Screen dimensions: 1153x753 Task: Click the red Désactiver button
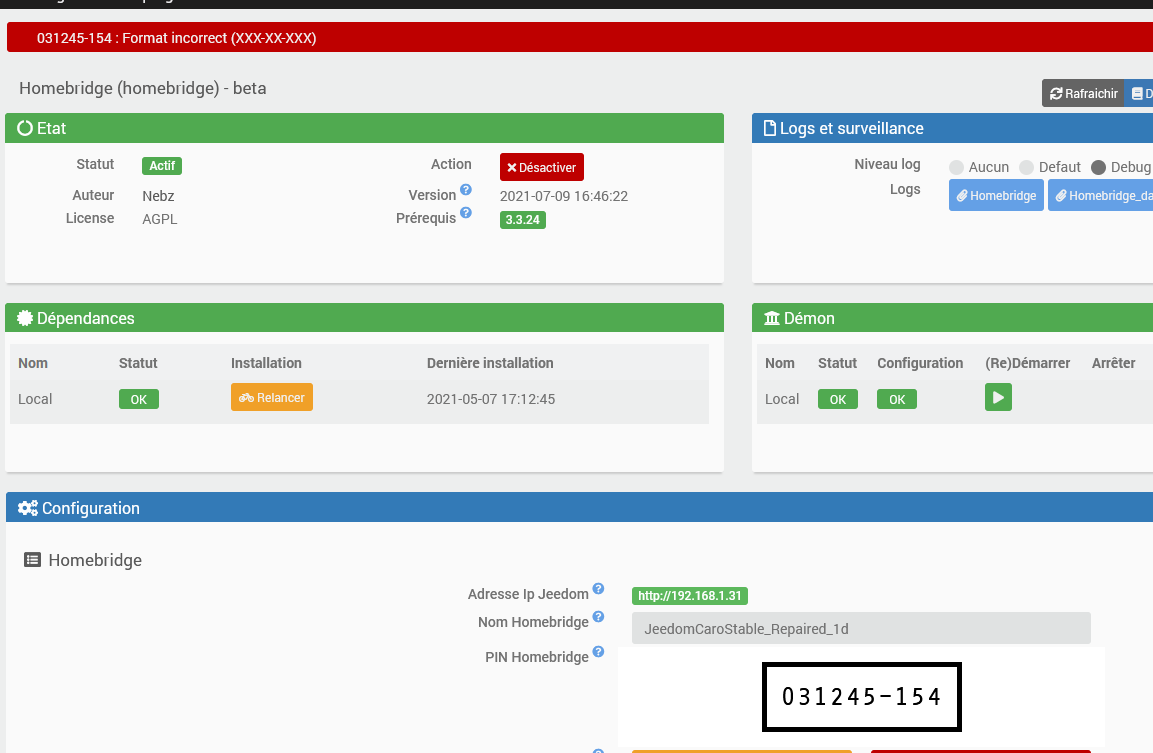point(542,167)
